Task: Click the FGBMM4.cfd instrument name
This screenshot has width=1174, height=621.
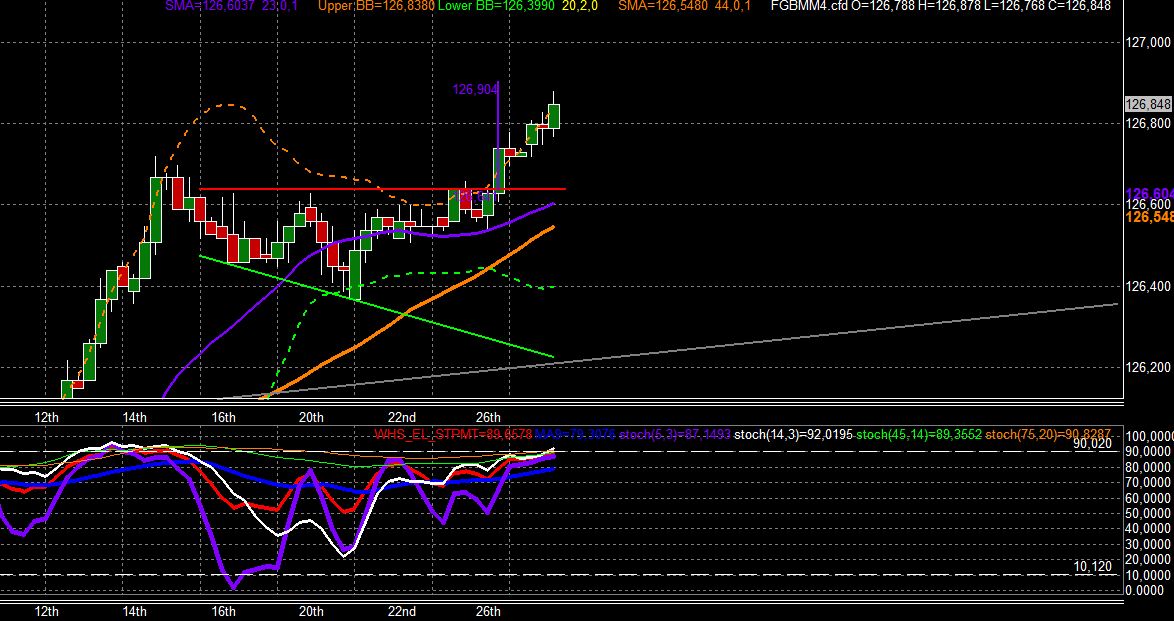Action: pos(809,5)
